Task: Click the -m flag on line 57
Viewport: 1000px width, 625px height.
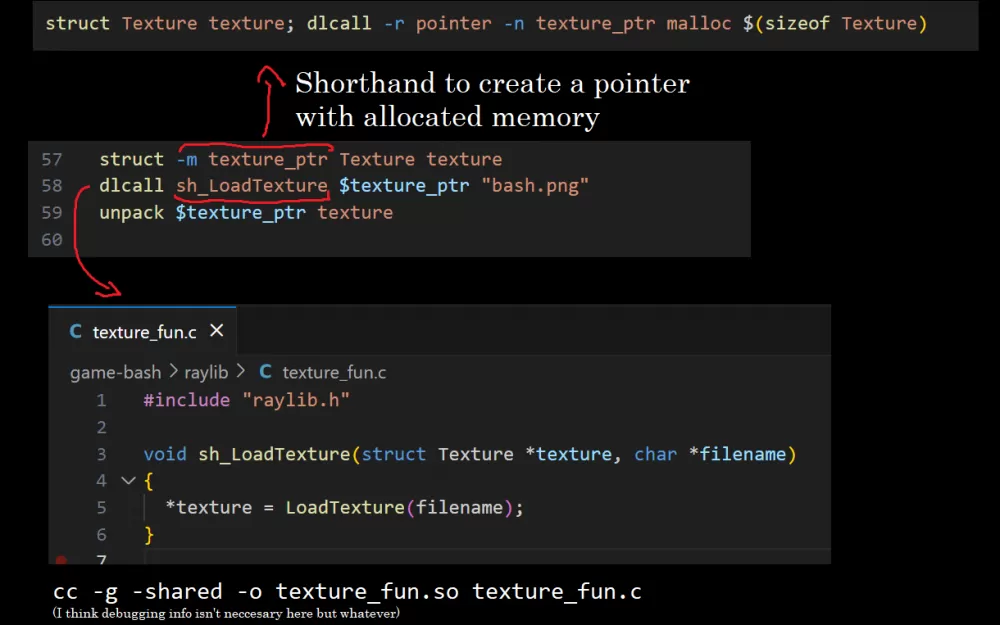Action: pos(187,159)
